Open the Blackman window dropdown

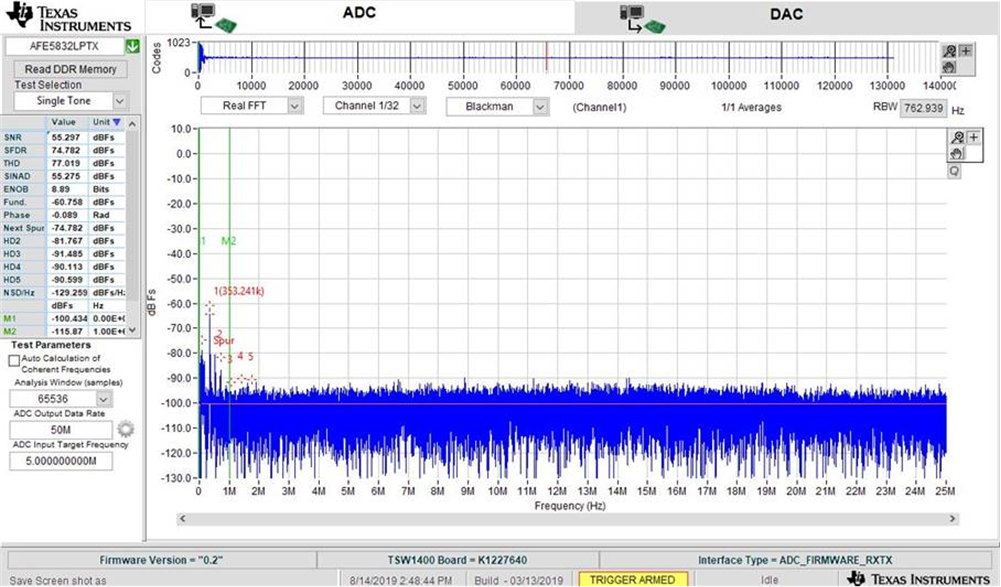click(x=540, y=106)
